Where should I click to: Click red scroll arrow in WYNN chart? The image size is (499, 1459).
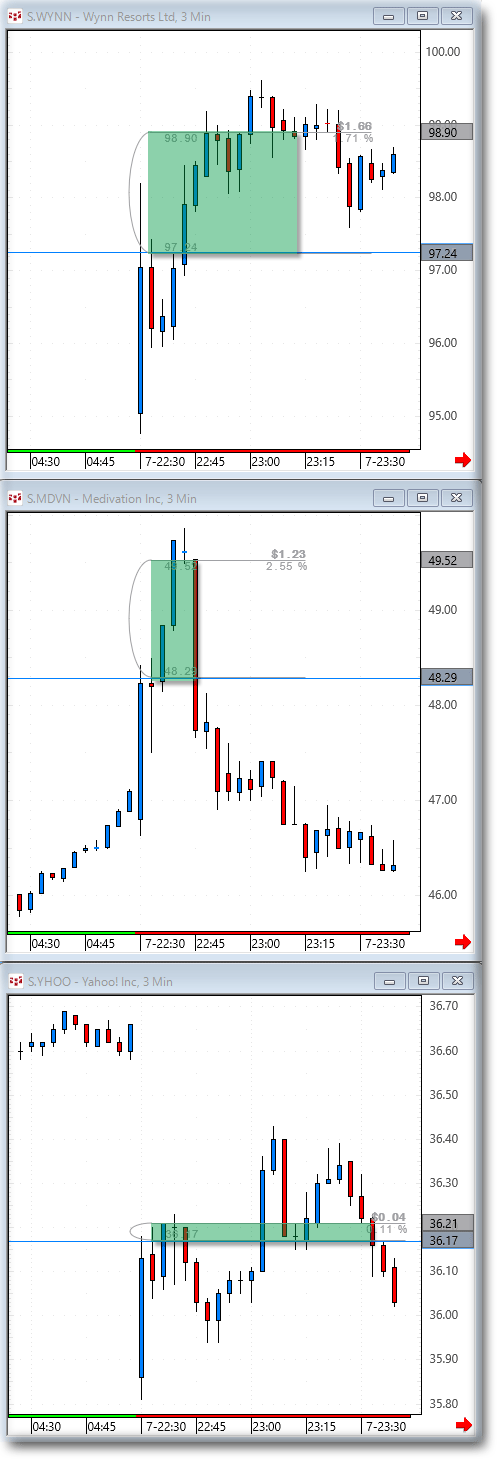[x=463, y=459]
